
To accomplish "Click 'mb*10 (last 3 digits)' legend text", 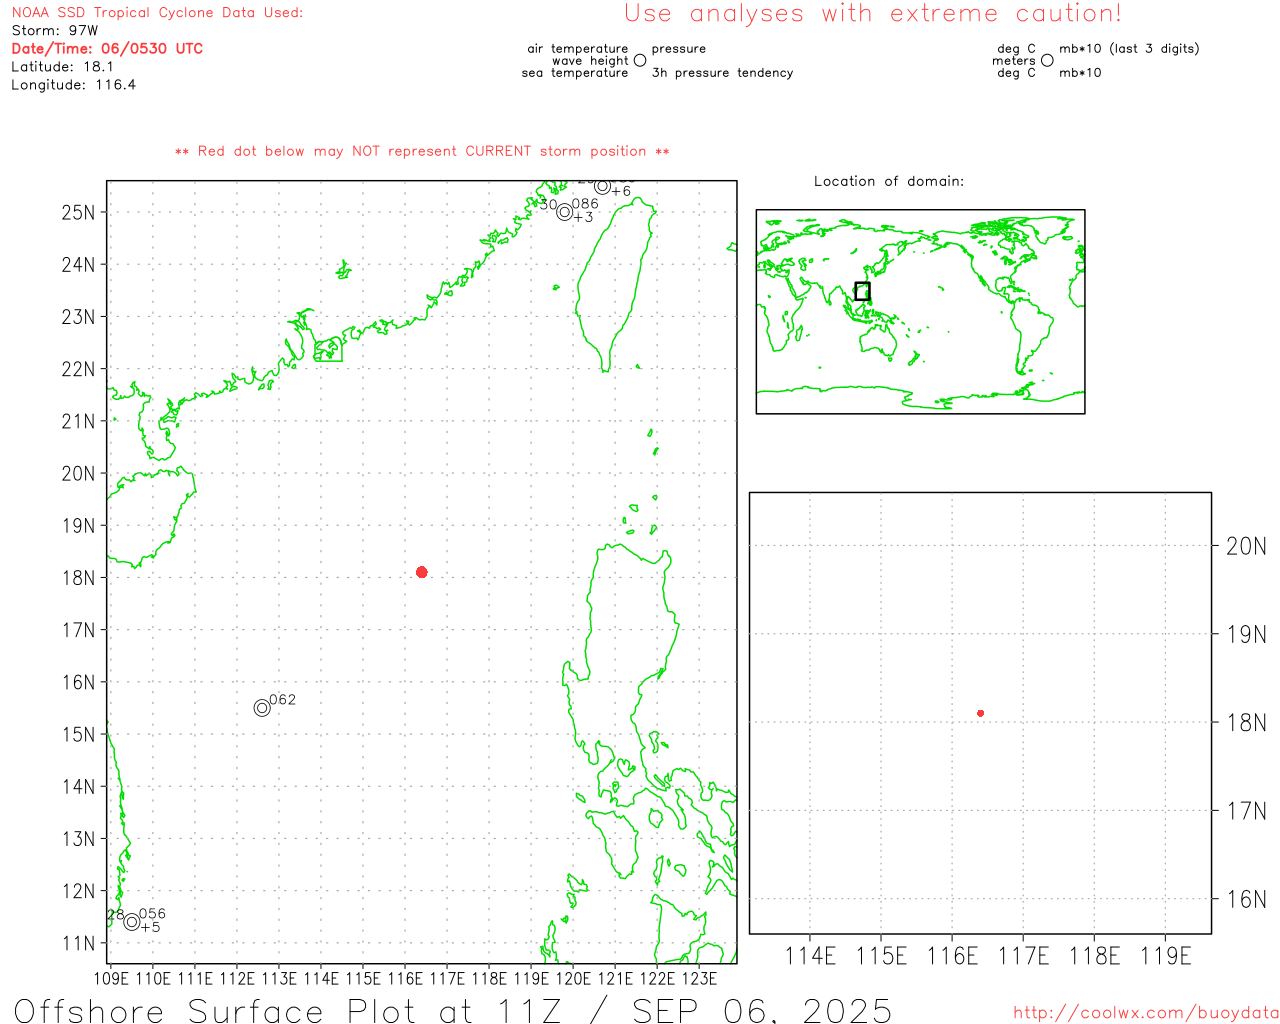I will coord(1129,49).
